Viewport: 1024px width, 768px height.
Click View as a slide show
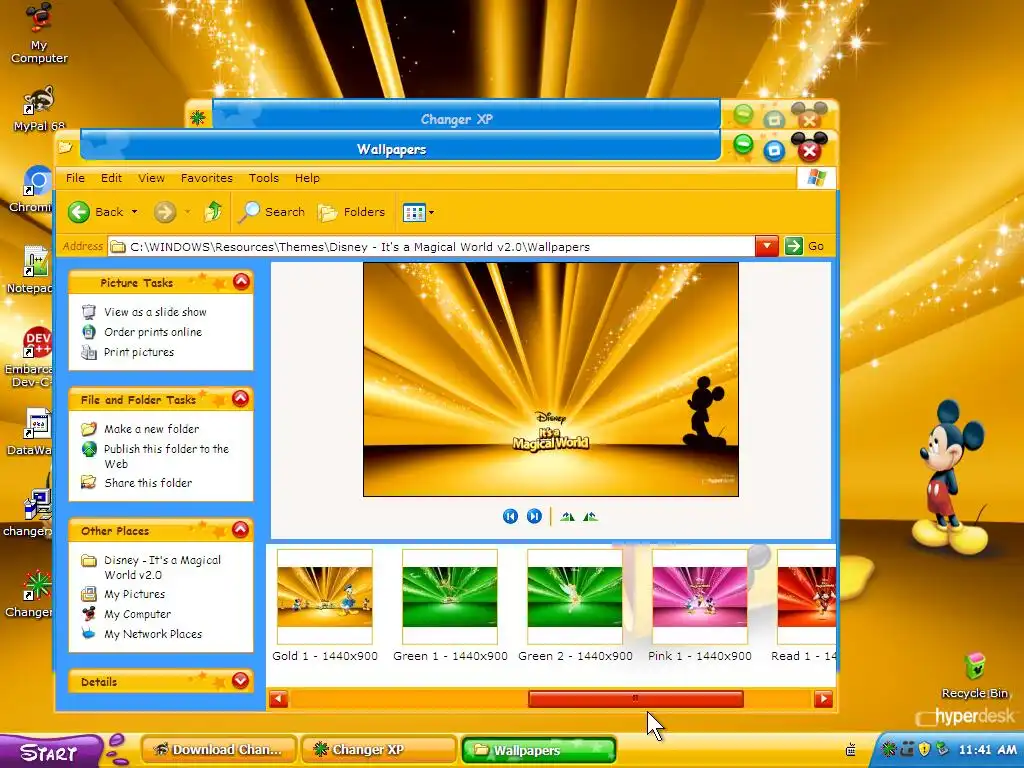[155, 312]
